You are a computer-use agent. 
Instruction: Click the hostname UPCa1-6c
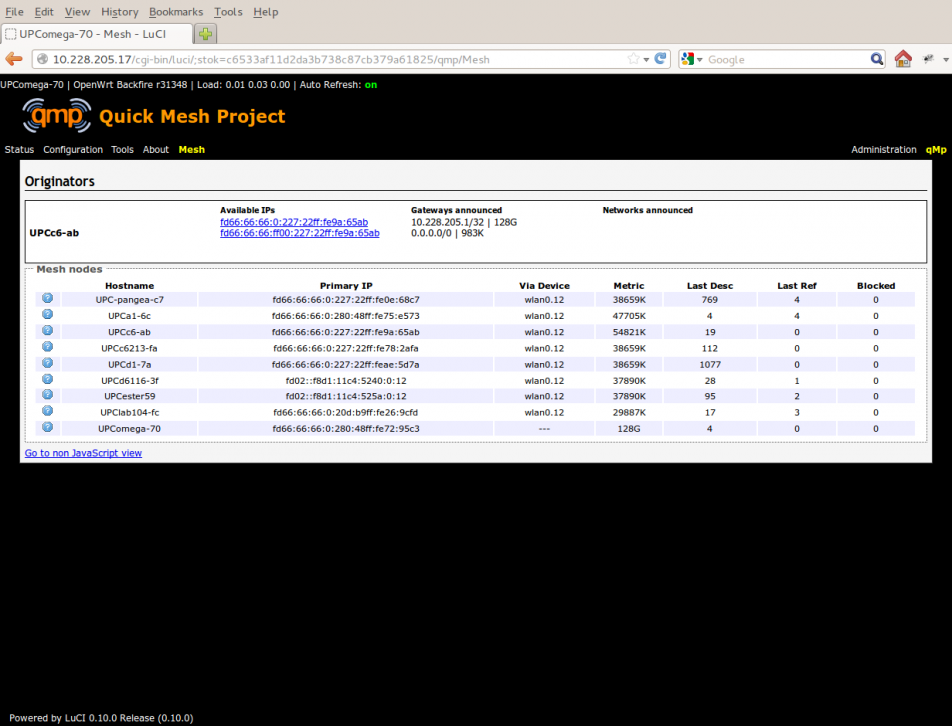click(x=129, y=316)
